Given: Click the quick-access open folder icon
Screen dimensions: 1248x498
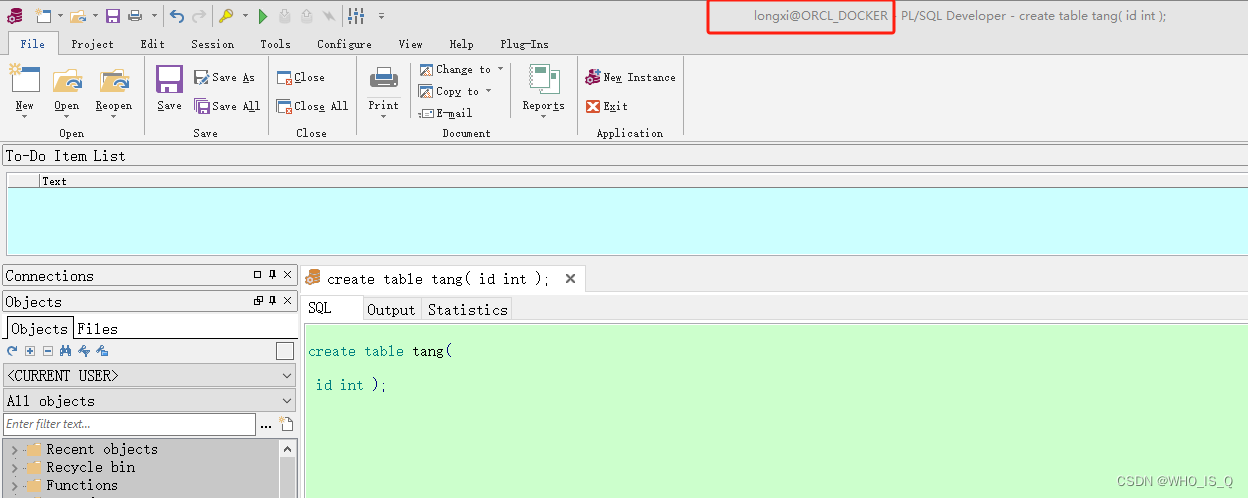Looking at the screenshot, I should click(78, 16).
